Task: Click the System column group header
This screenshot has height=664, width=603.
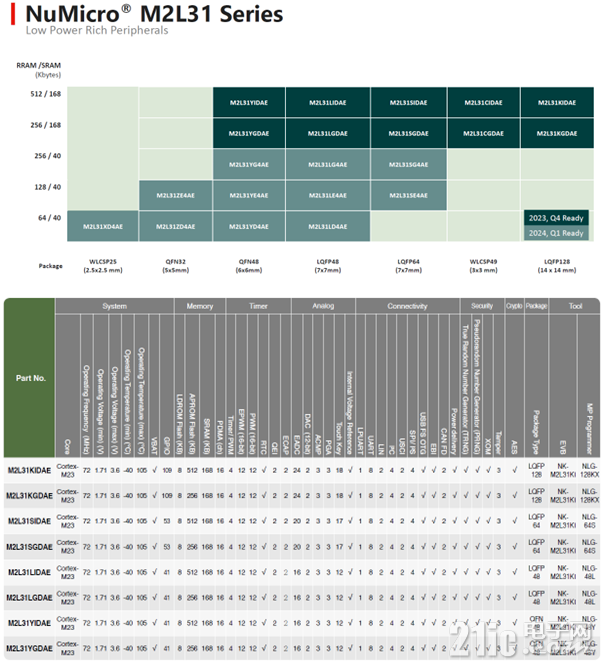Action: pyautogui.click(x=114, y=306)
